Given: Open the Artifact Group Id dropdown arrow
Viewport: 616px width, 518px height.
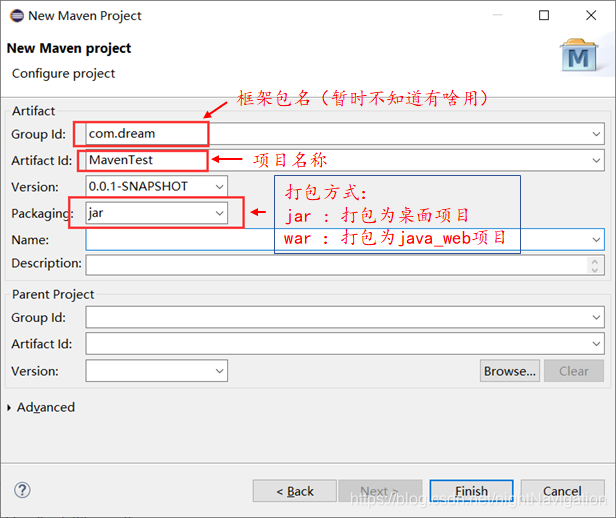Looking at the screenshot, I should click(596, 134).
